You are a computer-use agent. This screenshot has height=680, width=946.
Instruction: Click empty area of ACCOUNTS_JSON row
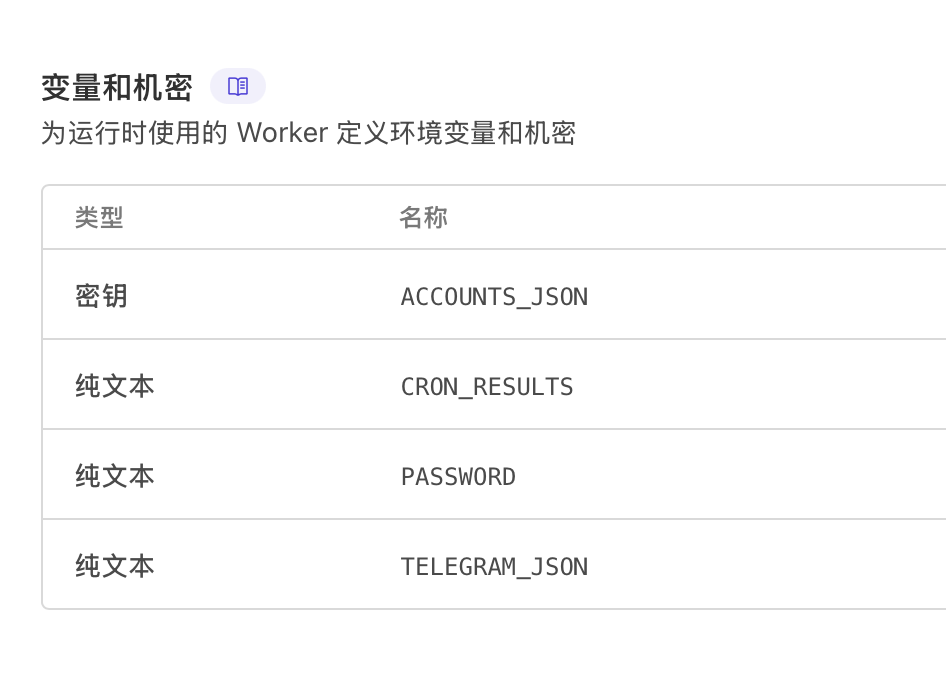tap(766, 294)
